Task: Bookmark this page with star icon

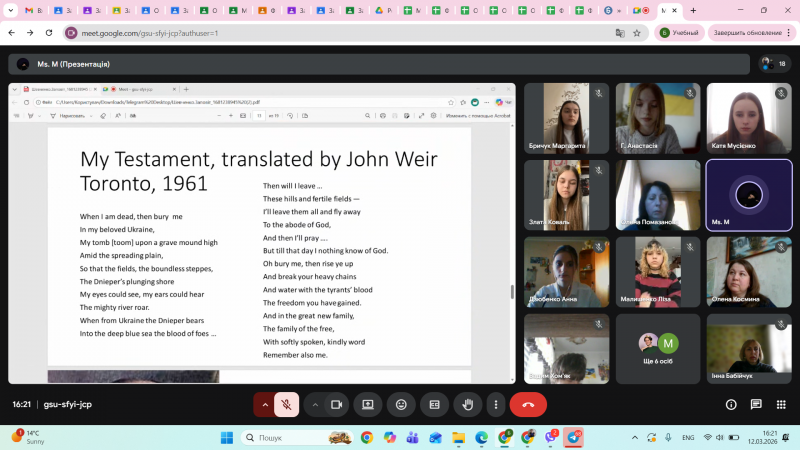Action: click(636, 33)
